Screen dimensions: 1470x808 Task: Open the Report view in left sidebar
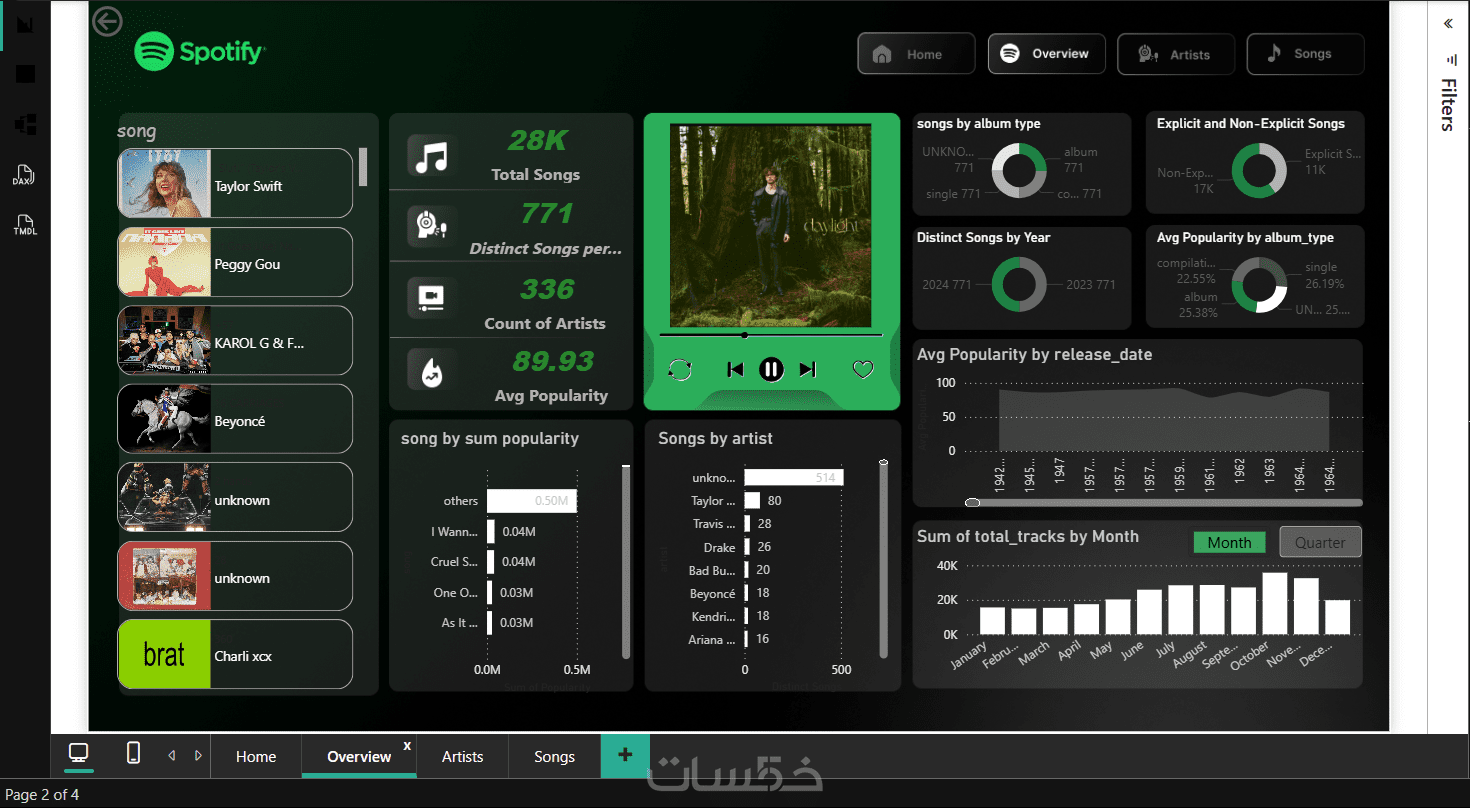26,25
